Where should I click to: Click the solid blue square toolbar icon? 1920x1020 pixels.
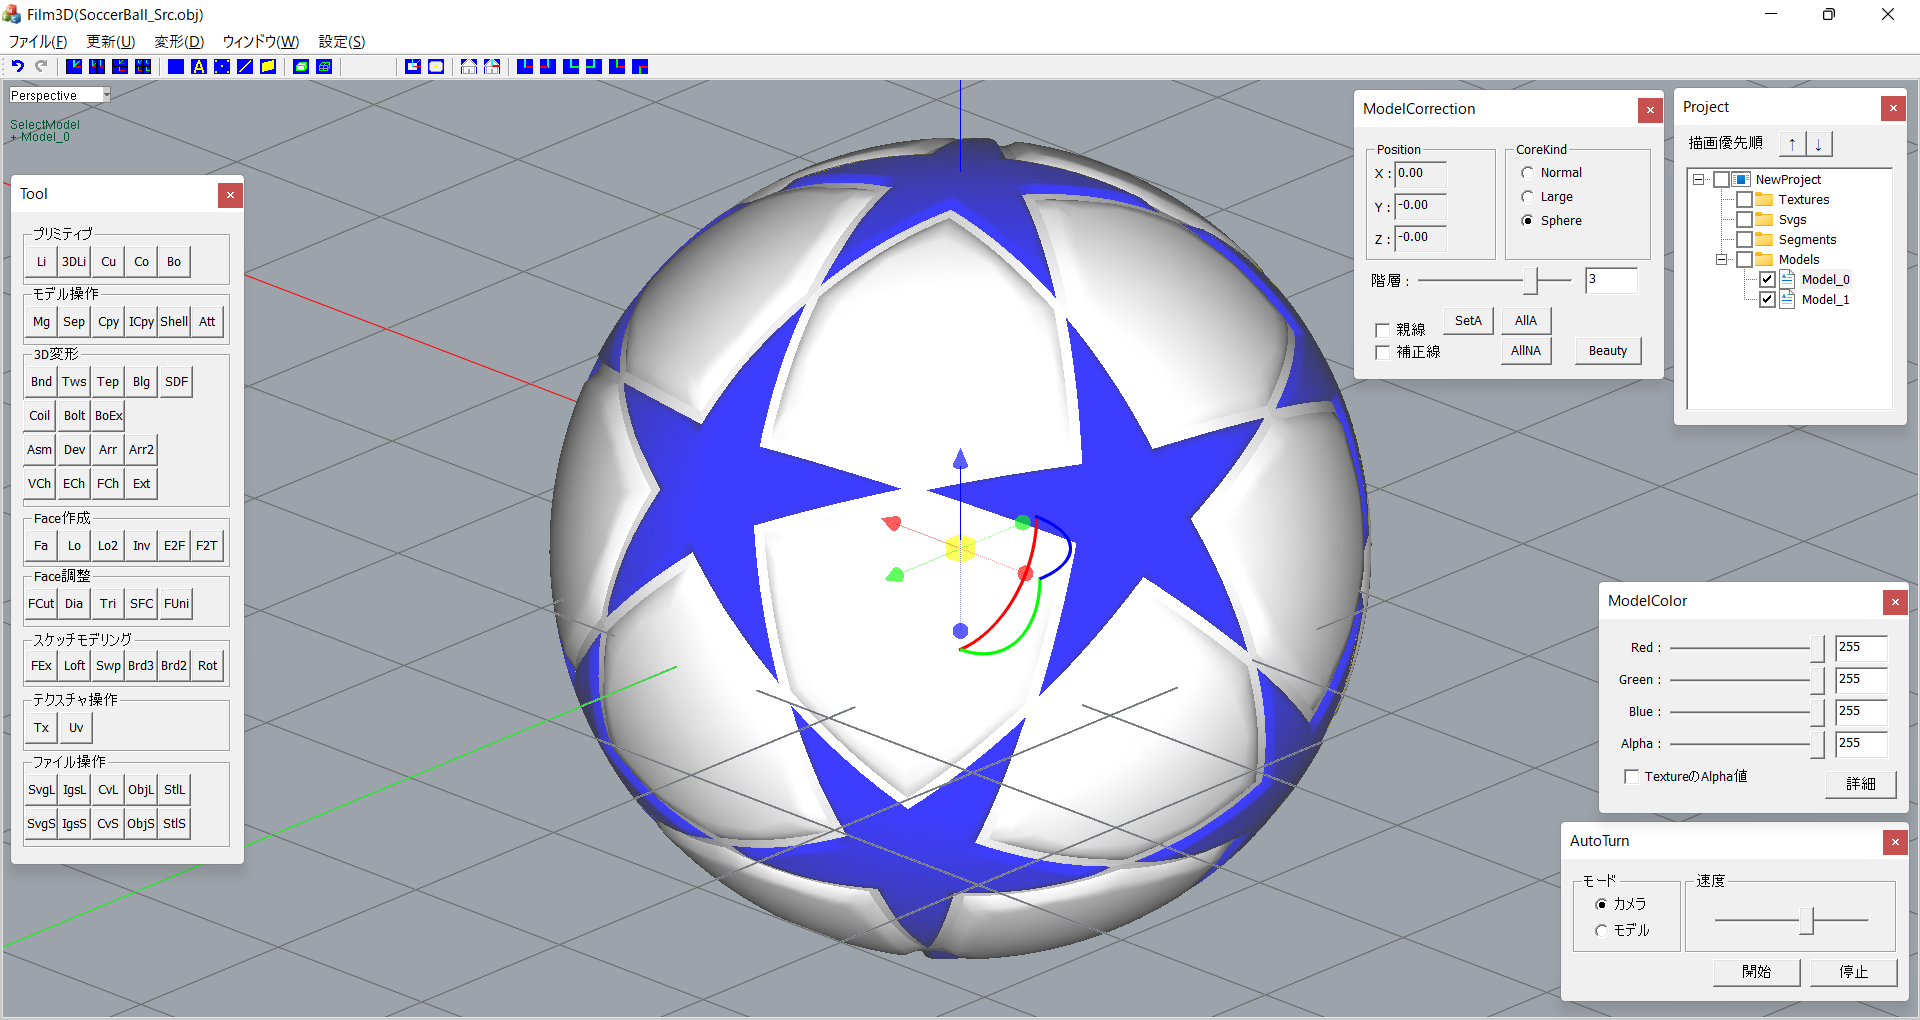click(x=176, y=66)
